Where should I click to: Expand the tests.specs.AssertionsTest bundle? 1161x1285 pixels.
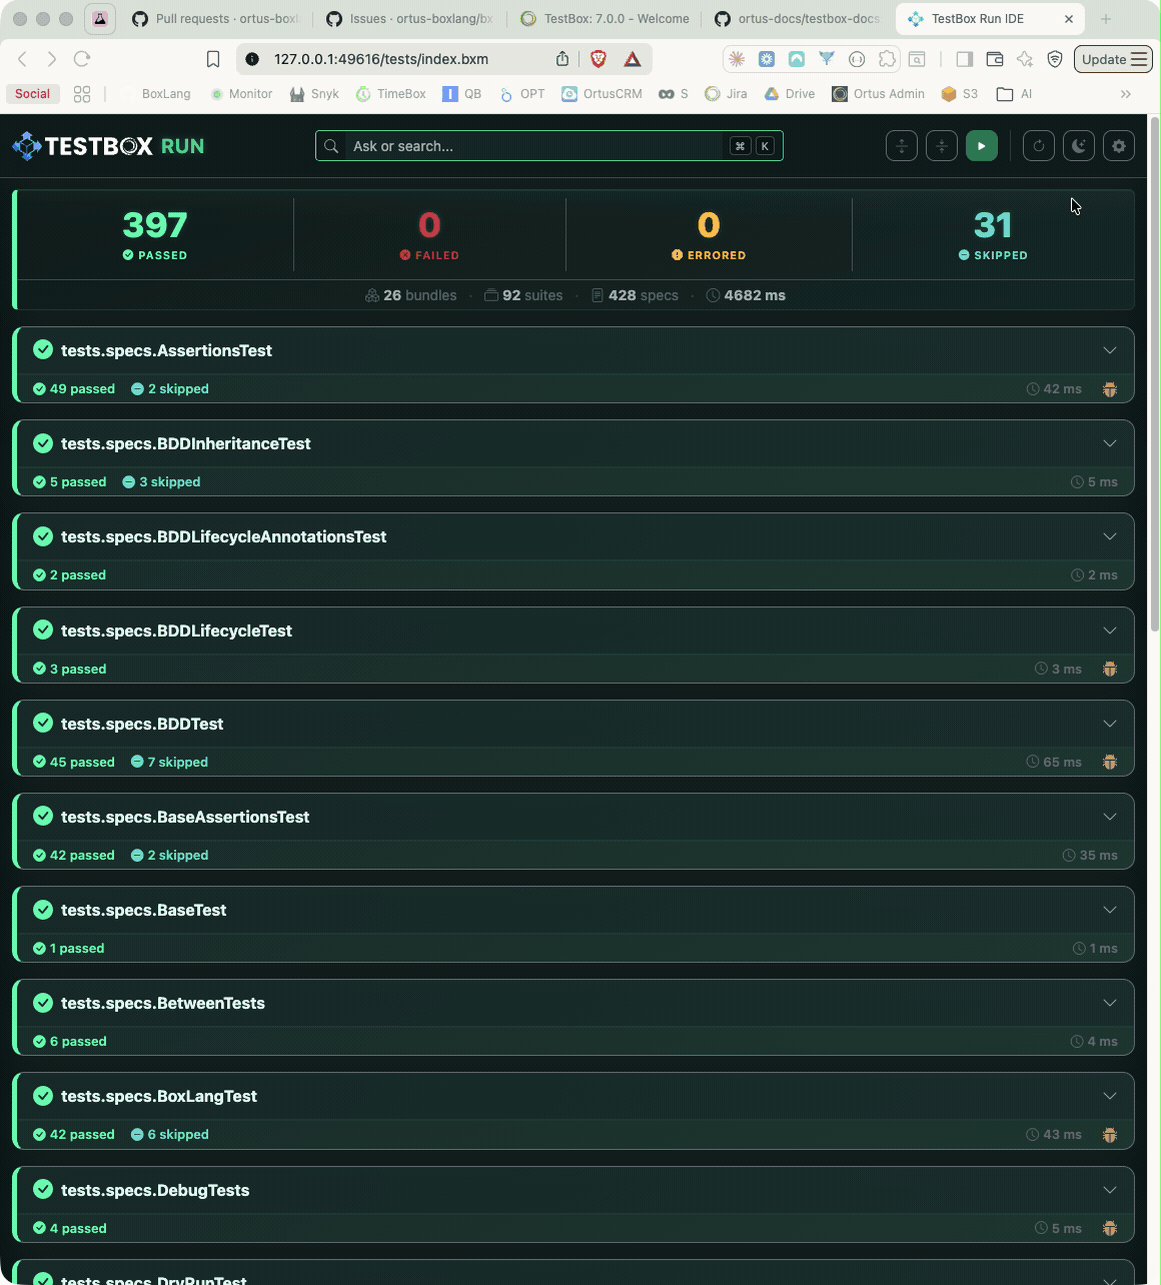pos(1110,350)
